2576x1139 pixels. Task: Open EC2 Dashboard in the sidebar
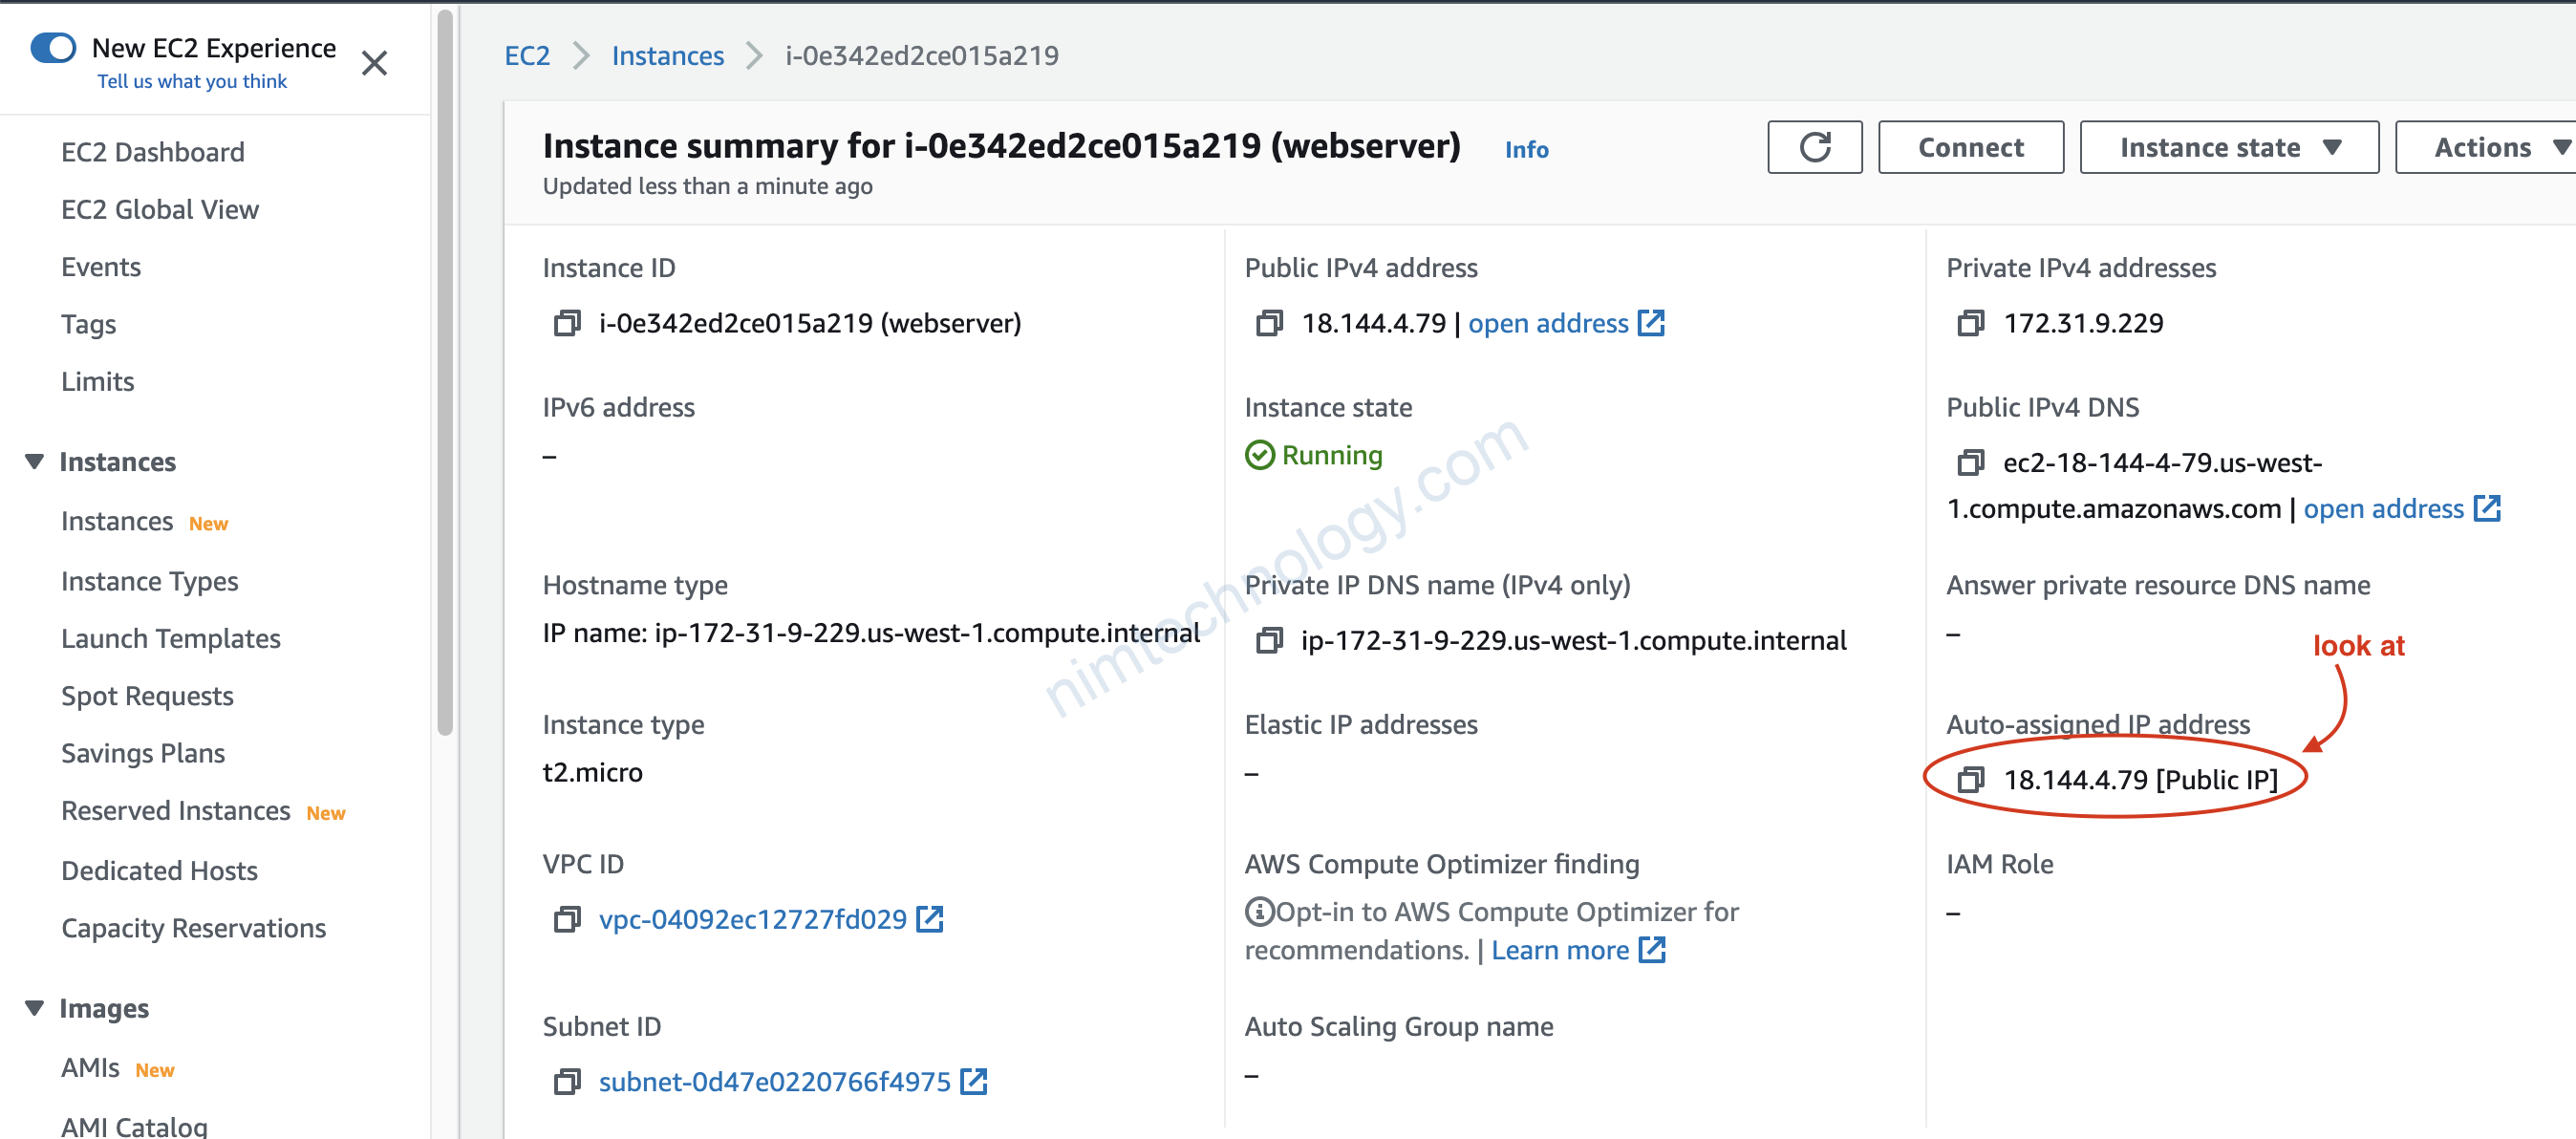pyautogui.click(x=152, y=152)
